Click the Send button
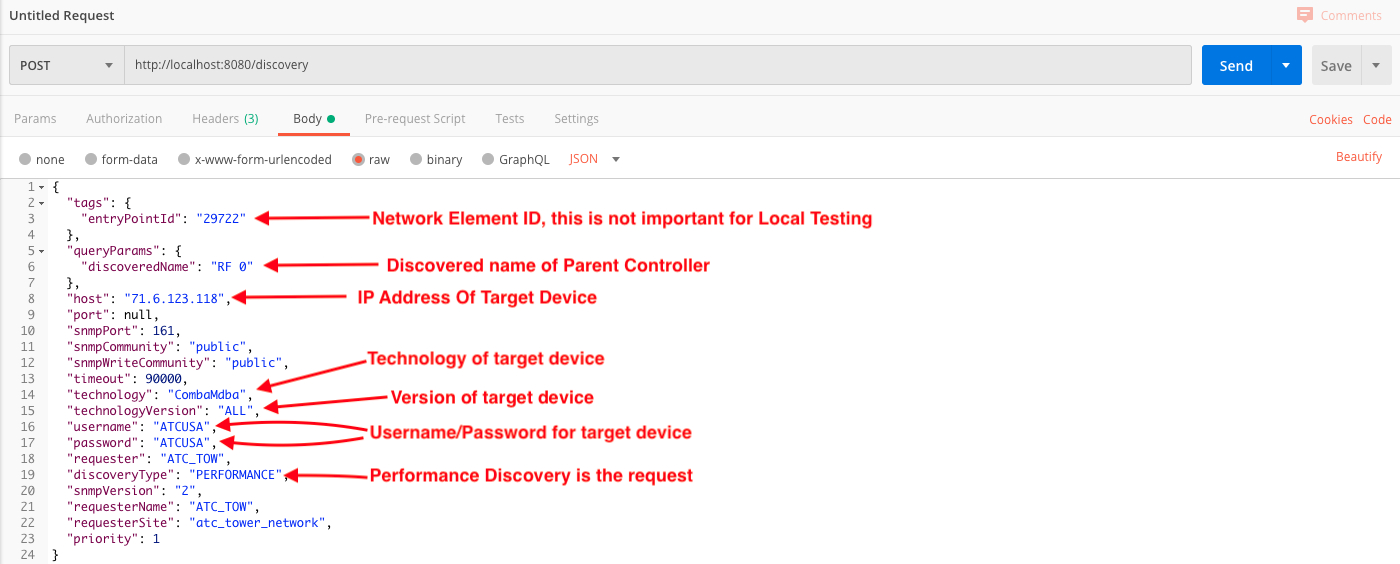The height and width of the screenshot is (564, 1400). click(1236, 66)
